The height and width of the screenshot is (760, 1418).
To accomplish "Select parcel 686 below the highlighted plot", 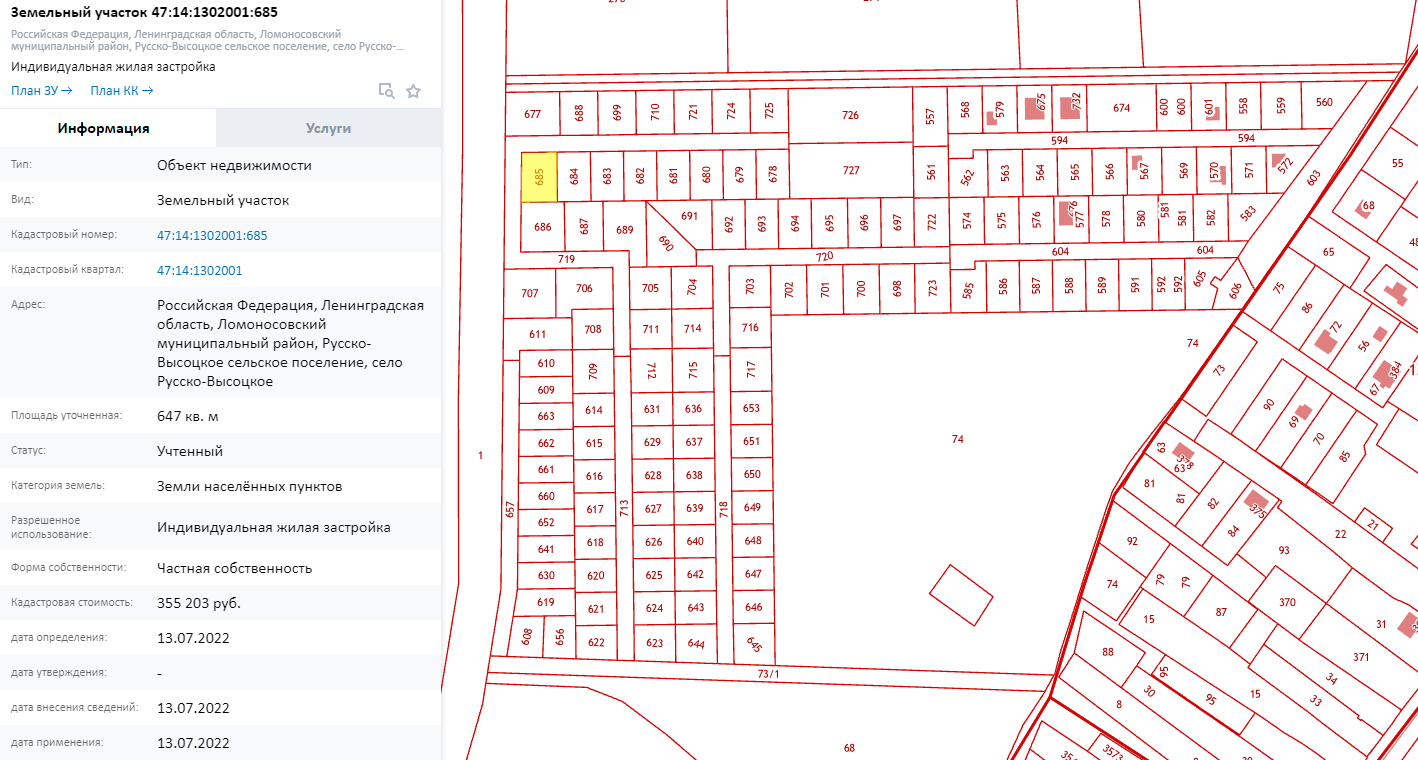I will (x=542, y=227).
